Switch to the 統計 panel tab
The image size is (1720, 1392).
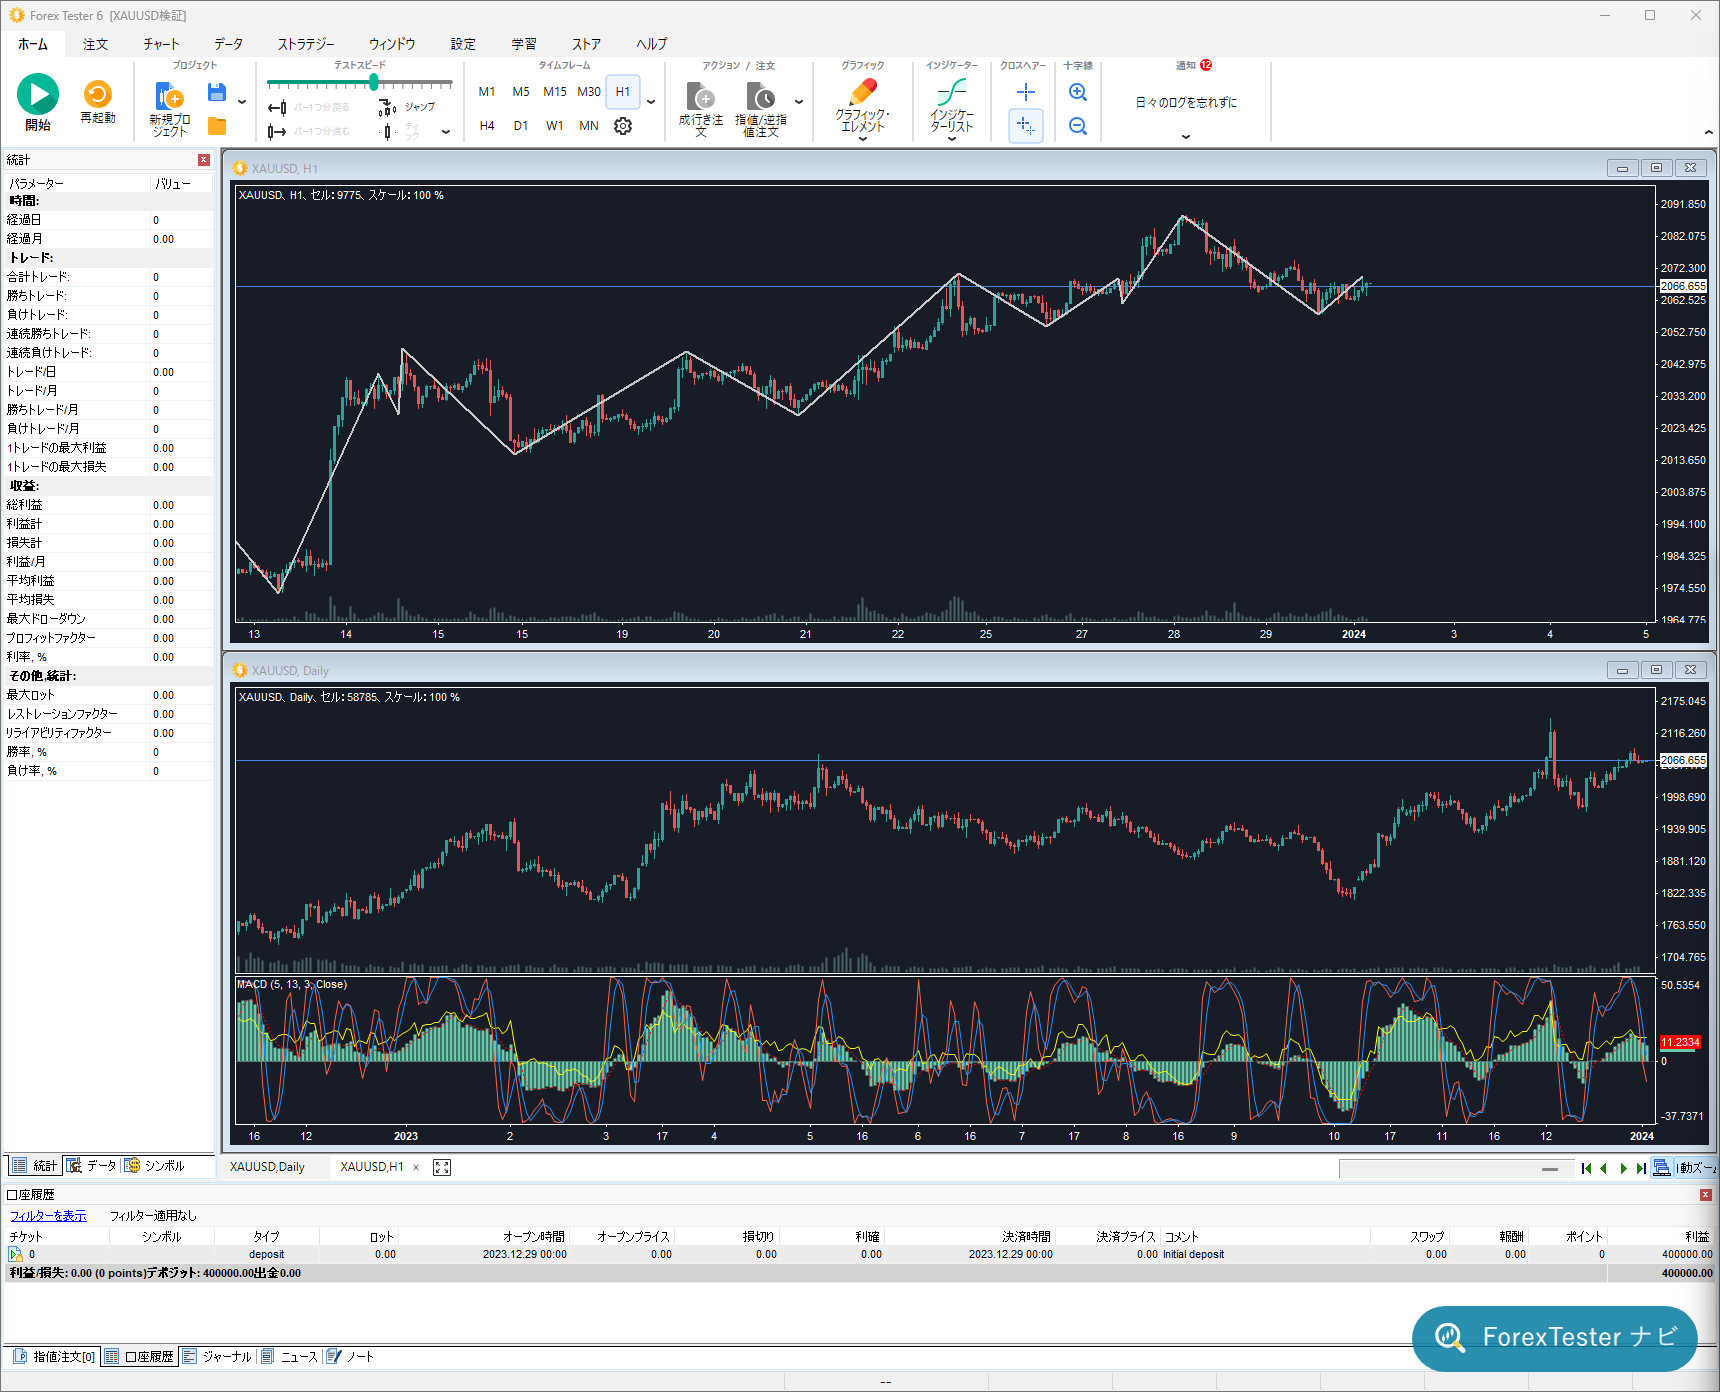coord(35,1166)
